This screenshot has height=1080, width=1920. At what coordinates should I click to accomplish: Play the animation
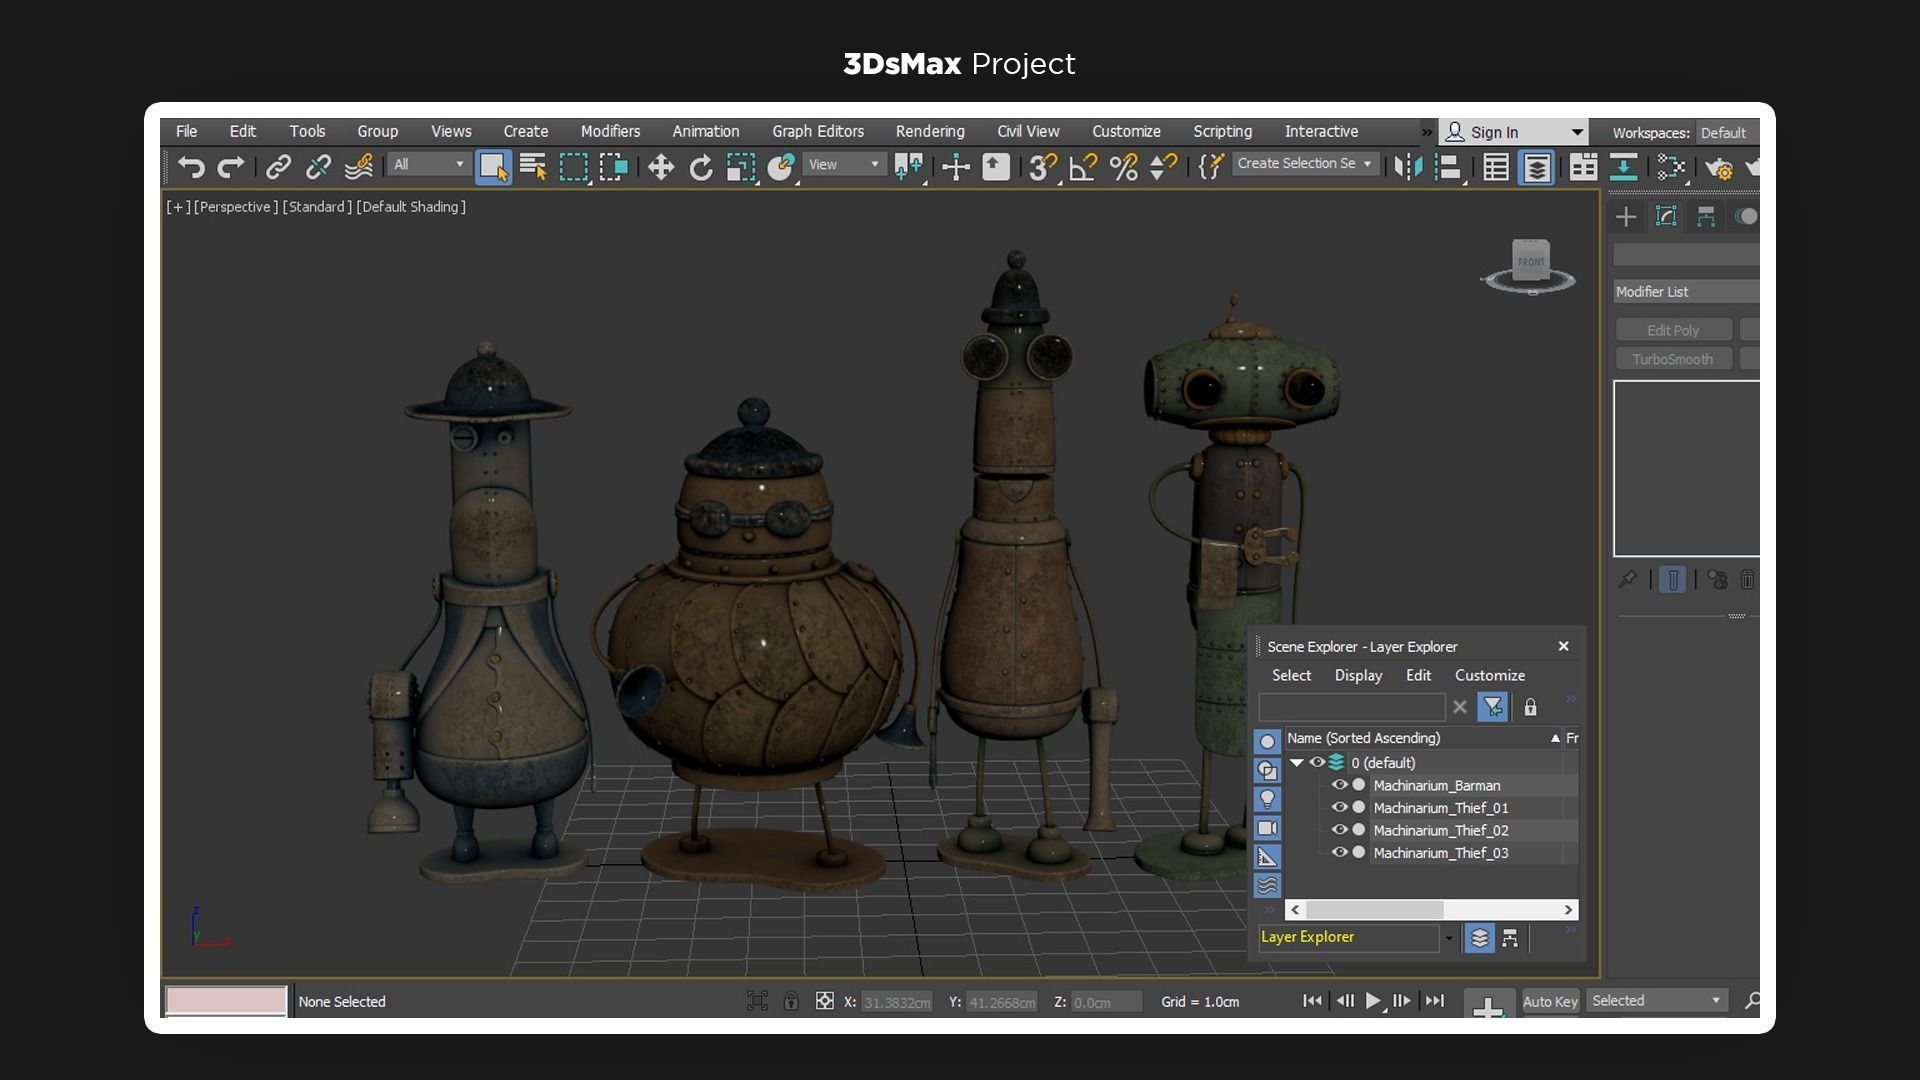pyautogui.click(x=1373, y=1001)
